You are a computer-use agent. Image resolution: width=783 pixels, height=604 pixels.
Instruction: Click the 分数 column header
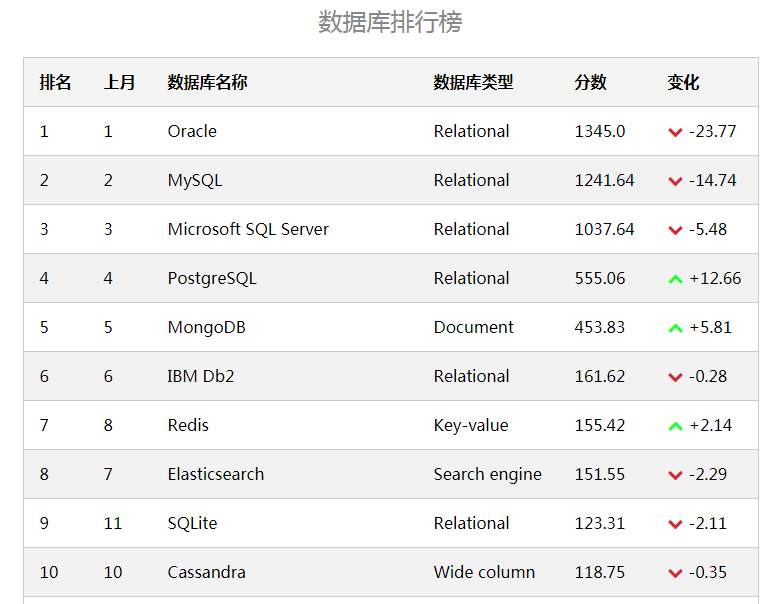(x=590, y=82)
